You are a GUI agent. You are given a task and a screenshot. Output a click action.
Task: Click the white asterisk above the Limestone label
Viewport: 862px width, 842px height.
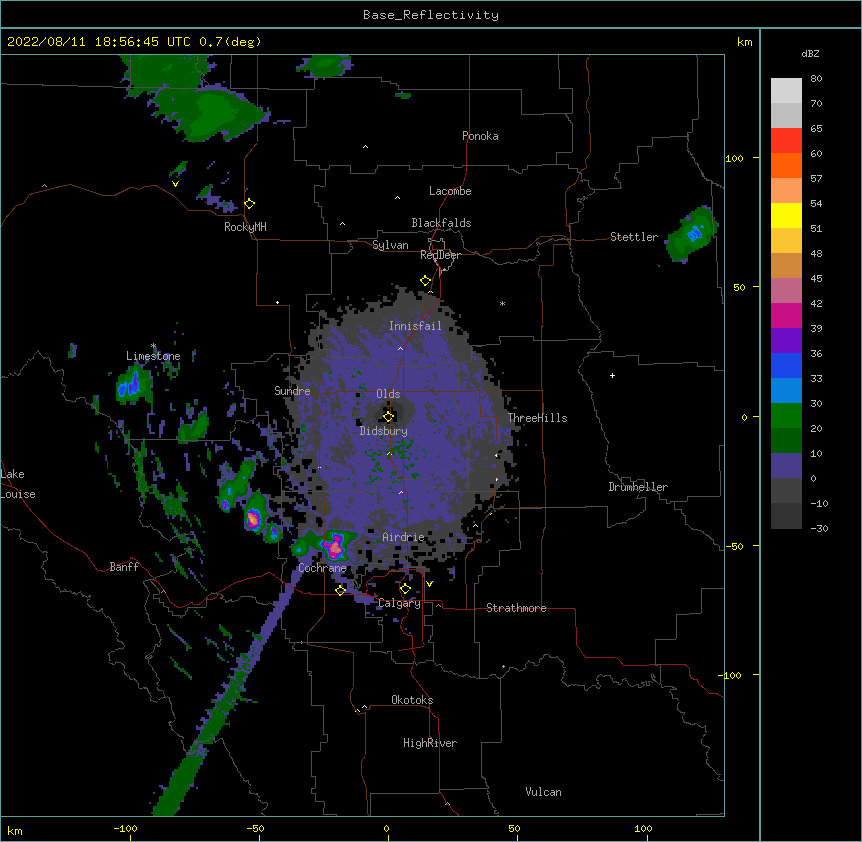153,346
